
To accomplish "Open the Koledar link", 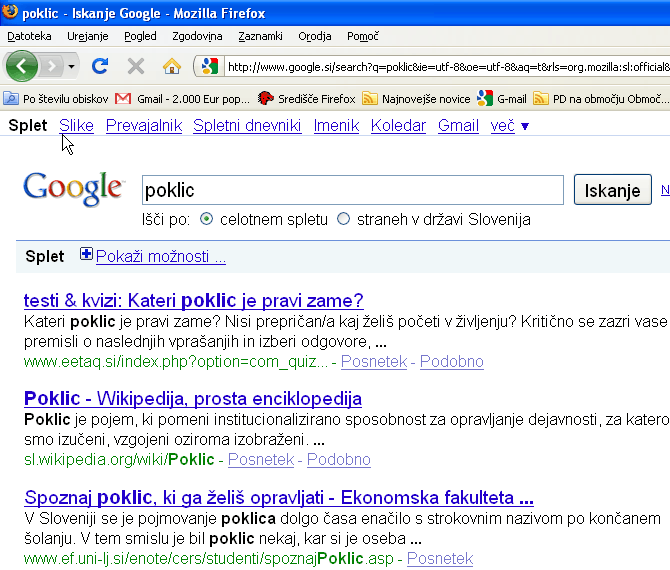I will pyautogui.click(x=398, y=126).
